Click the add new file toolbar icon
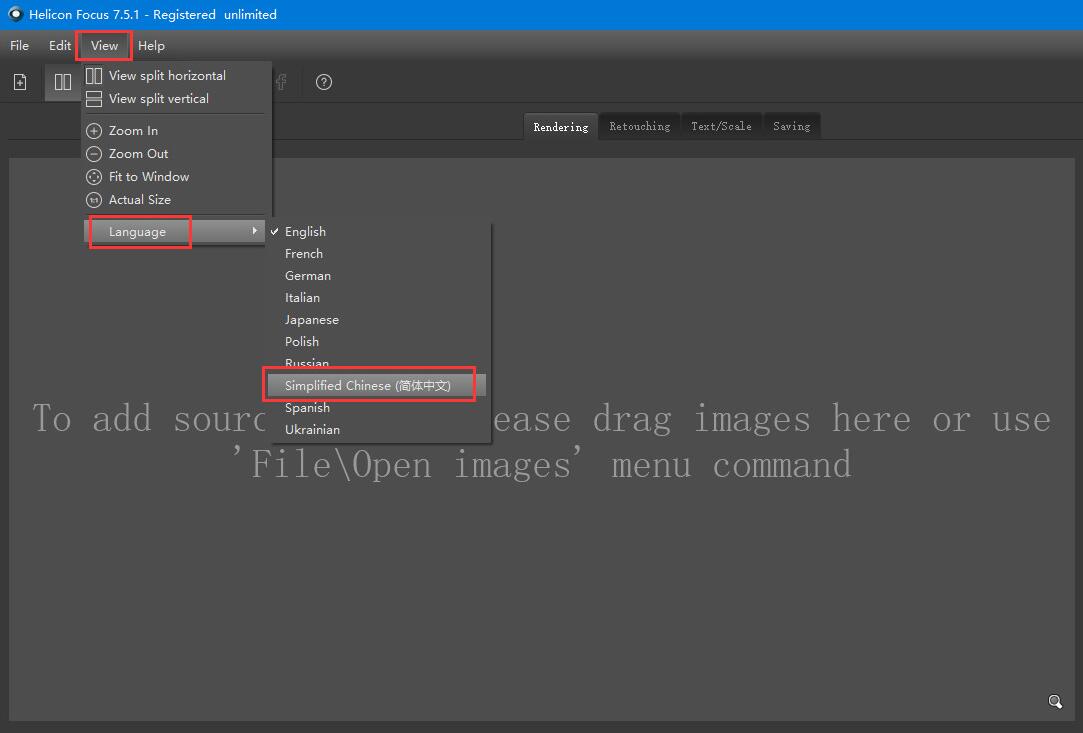The width and height of the screenshot is (1083, 733). (20, 82)
